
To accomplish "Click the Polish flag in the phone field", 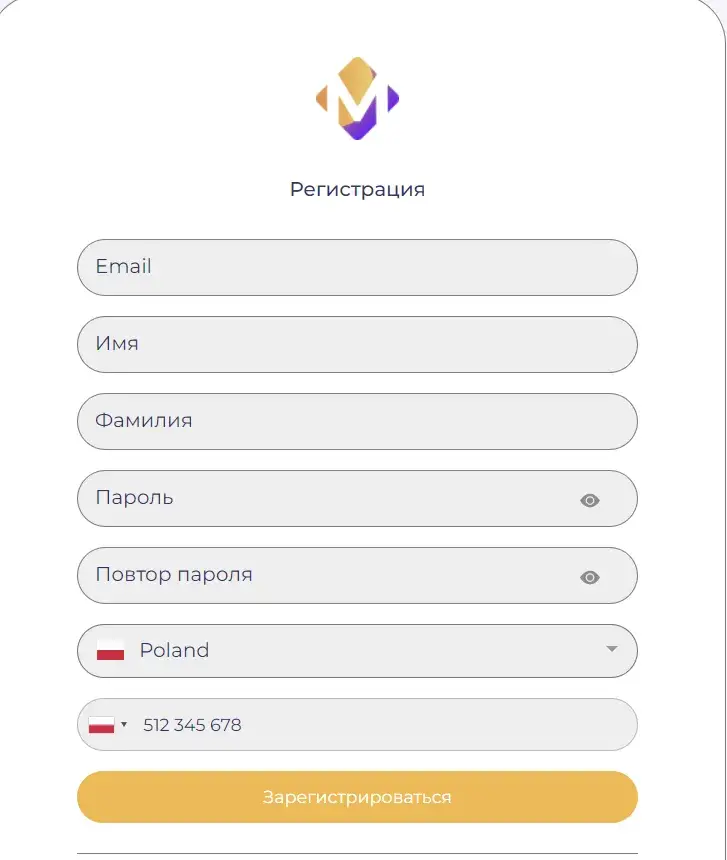I will click(x=101, y=725).
